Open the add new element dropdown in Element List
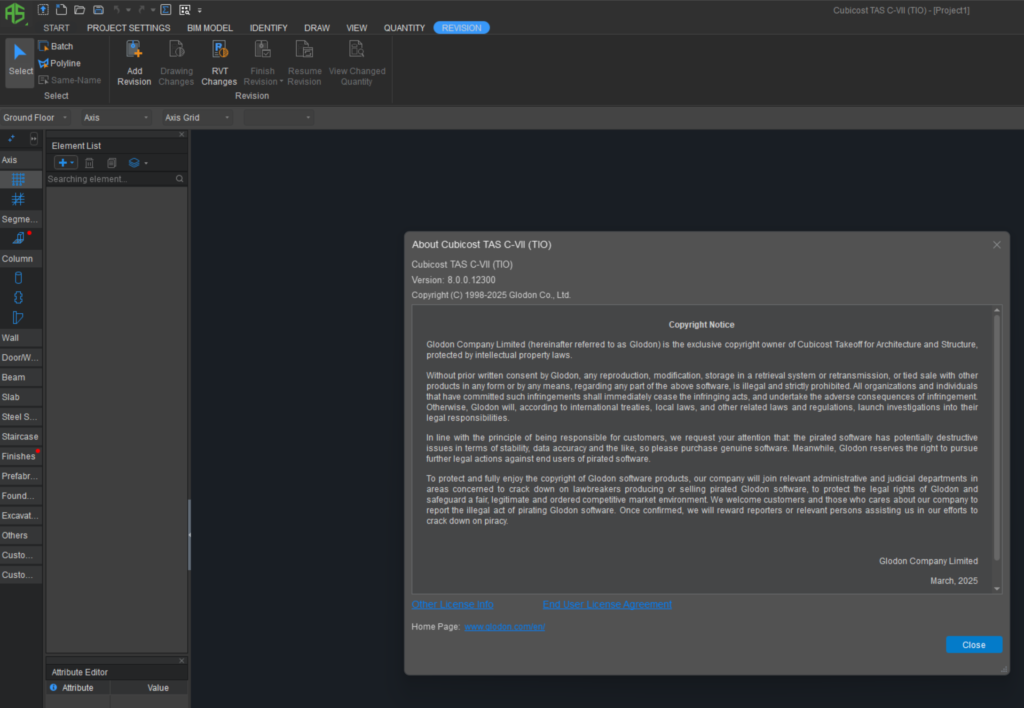The height and width of the screenshot is (708, 1024). [66, 162]
